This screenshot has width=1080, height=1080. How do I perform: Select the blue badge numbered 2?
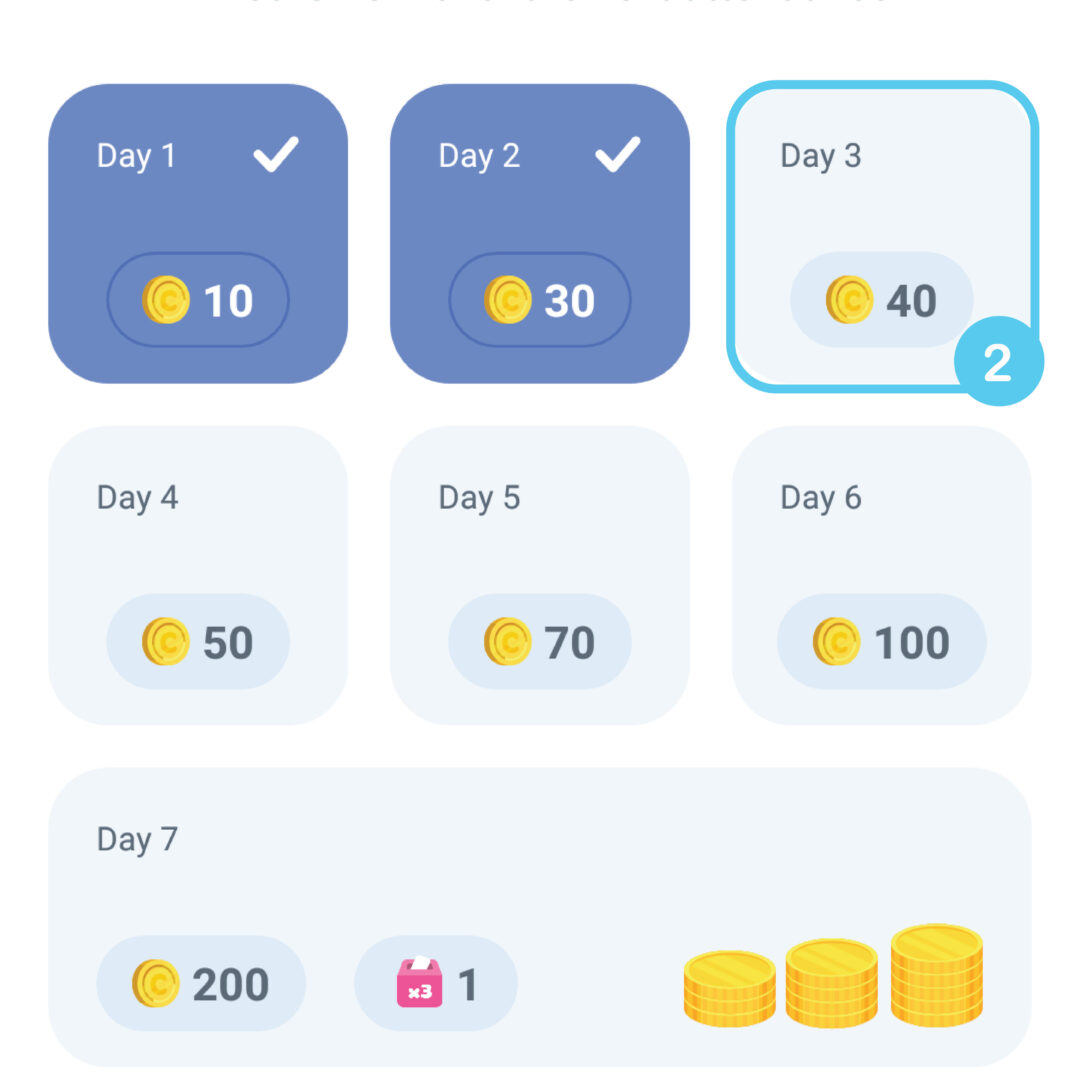pyautogui.click(x=998, y=362)
